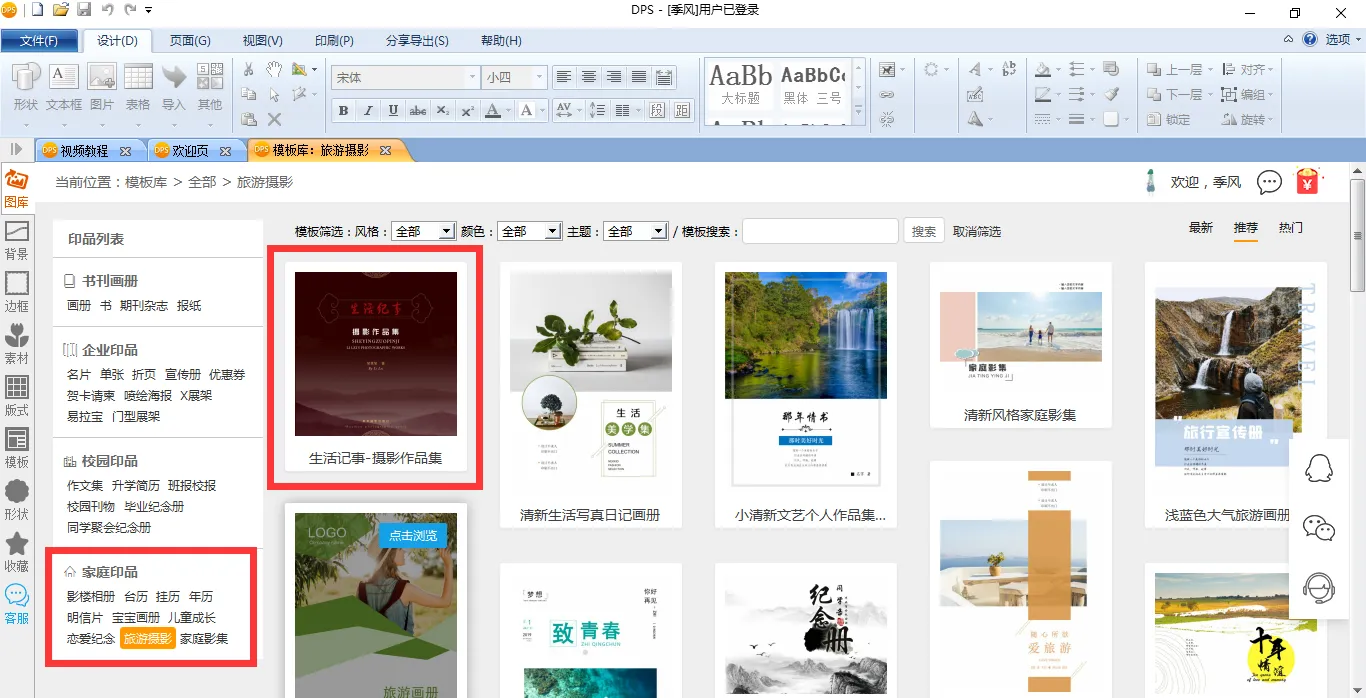1366x698 pixels.
Task: Switch to the 页面(G) ribbon tab
Action: click(189, 41)
